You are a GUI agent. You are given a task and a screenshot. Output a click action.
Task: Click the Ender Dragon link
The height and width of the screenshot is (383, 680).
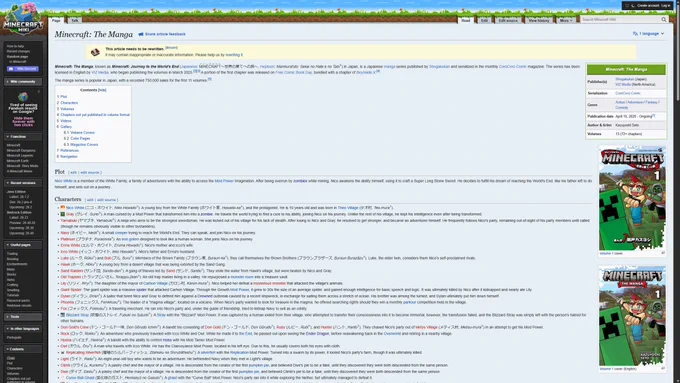point(317,334)
